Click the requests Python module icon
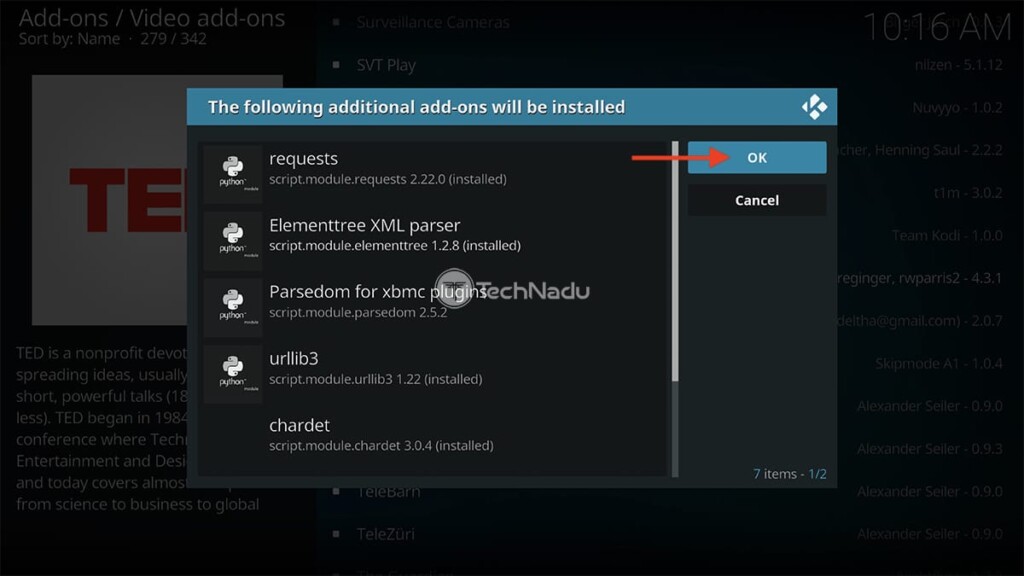The width and height of the screenshot is (1024, 576). click(233, 172)
